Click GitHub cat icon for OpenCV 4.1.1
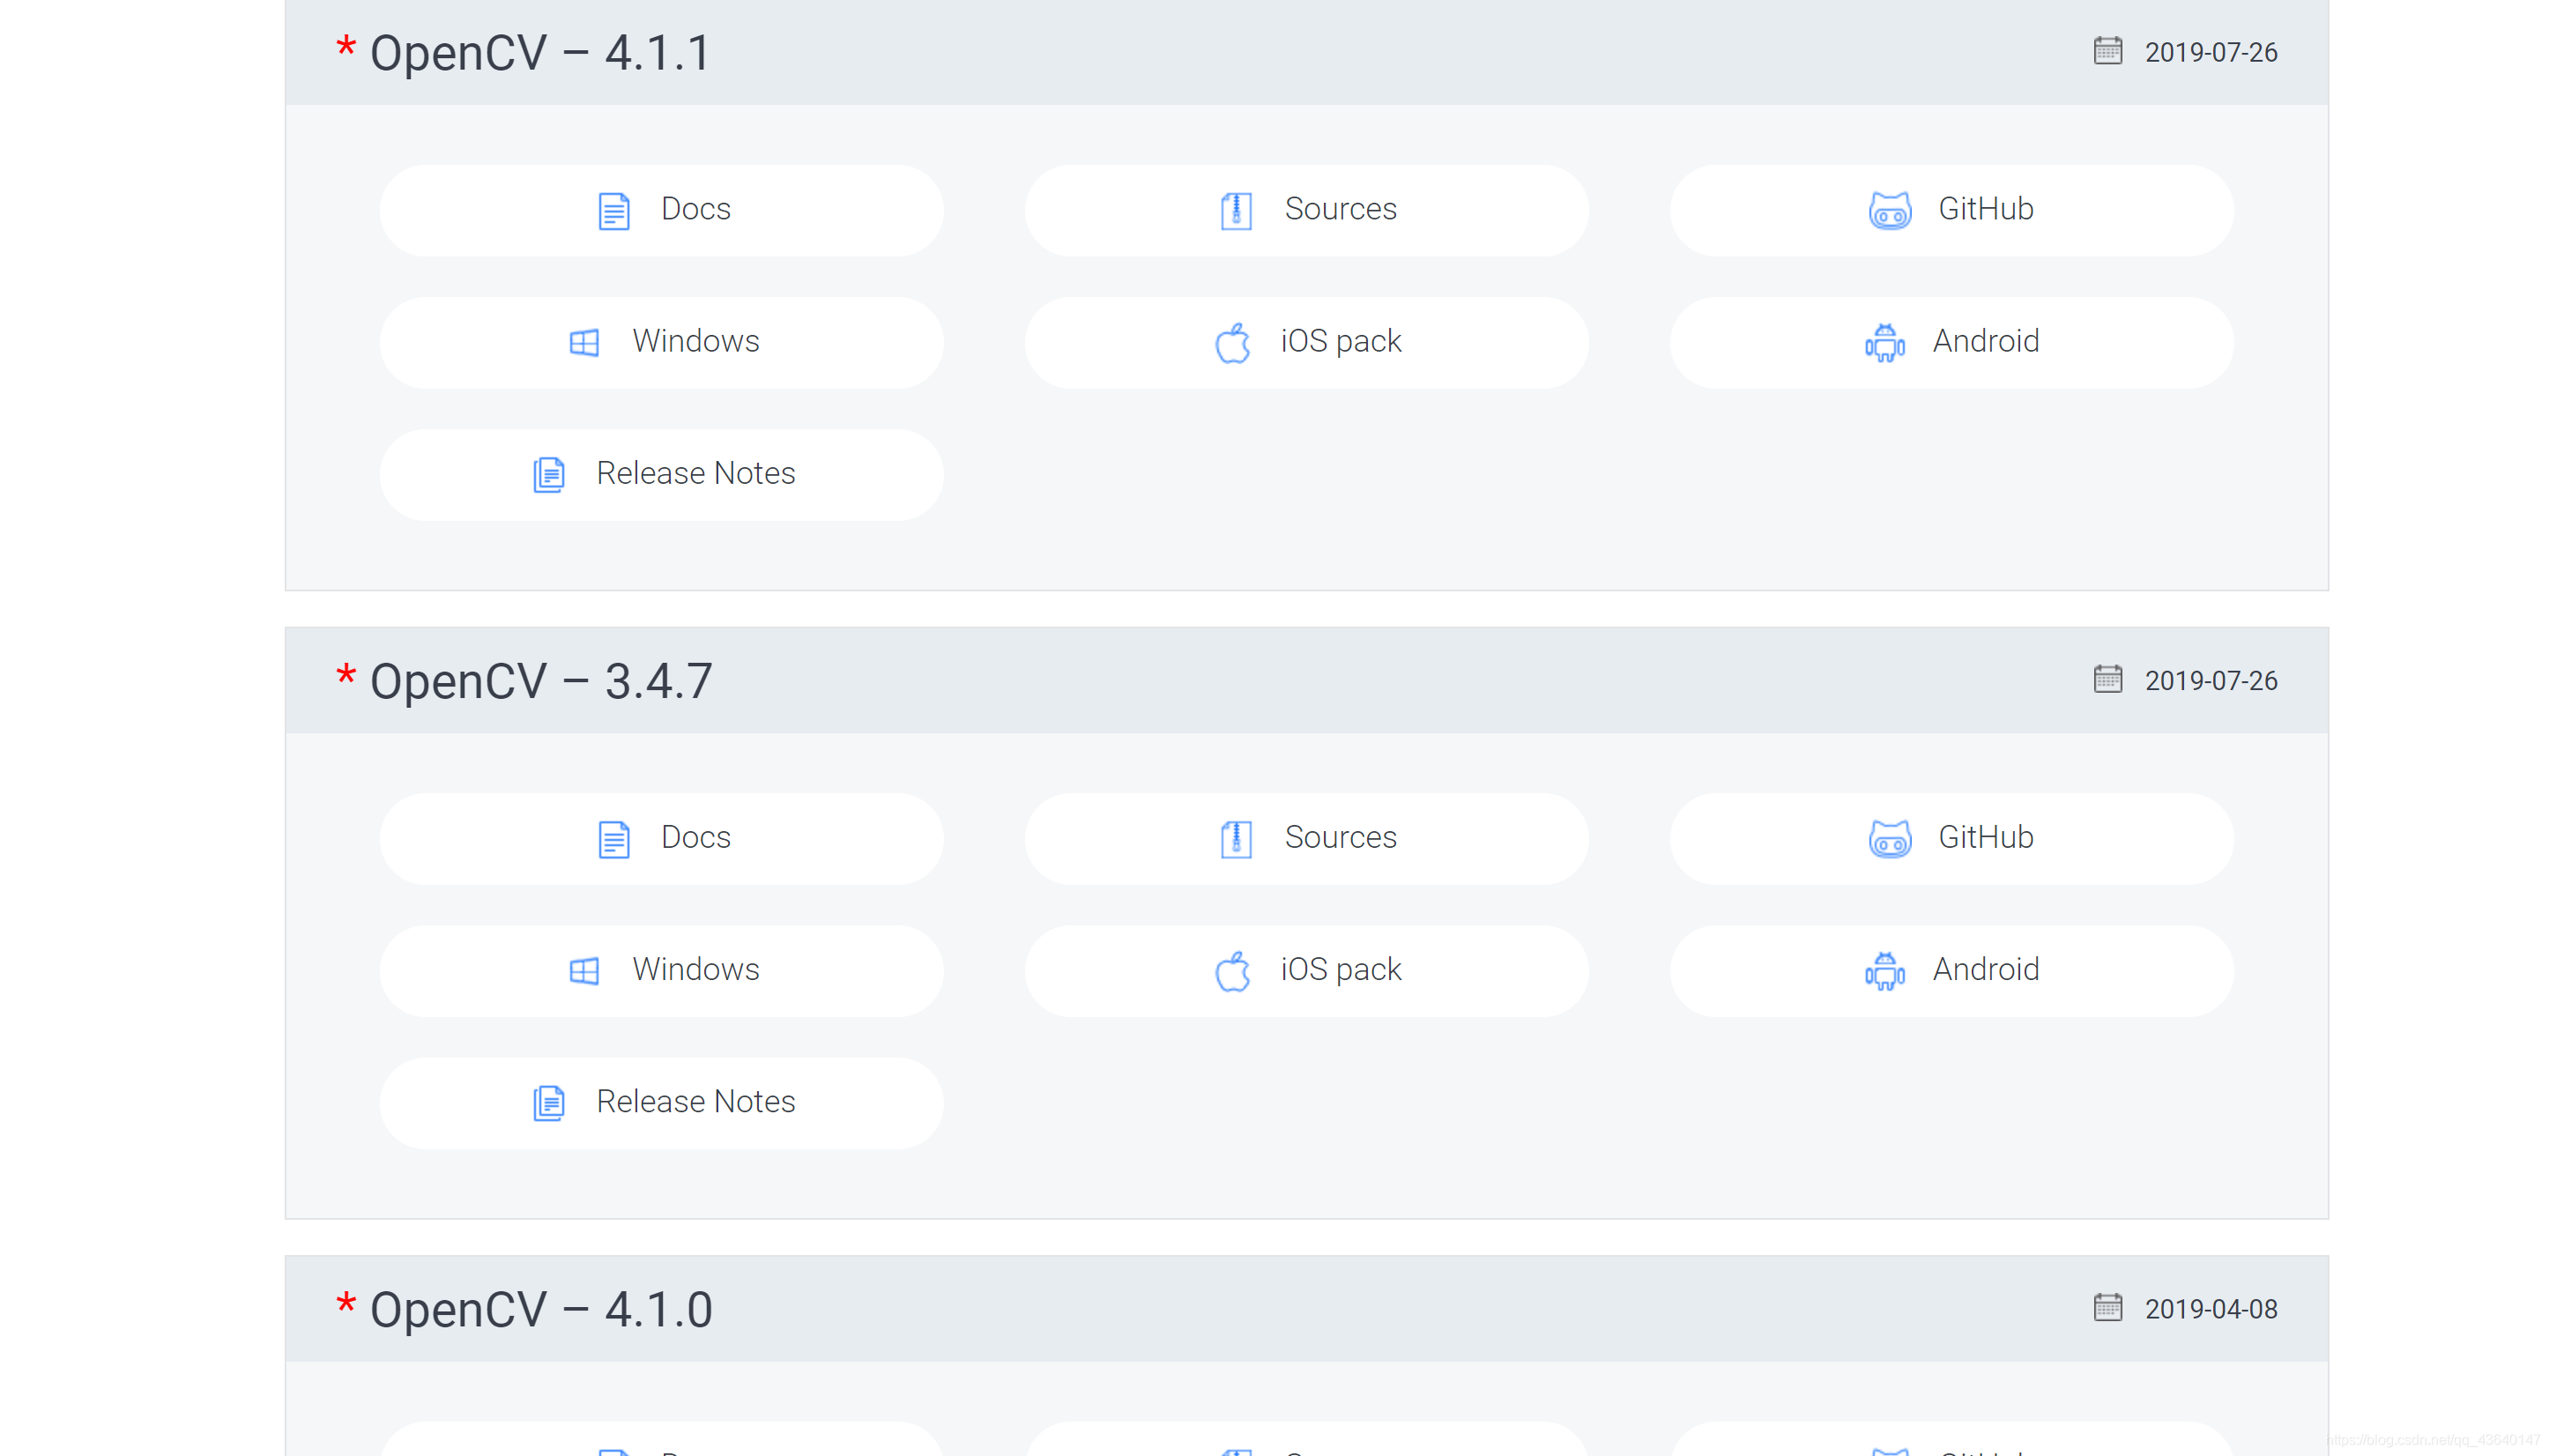 (x=1889, y=211)
